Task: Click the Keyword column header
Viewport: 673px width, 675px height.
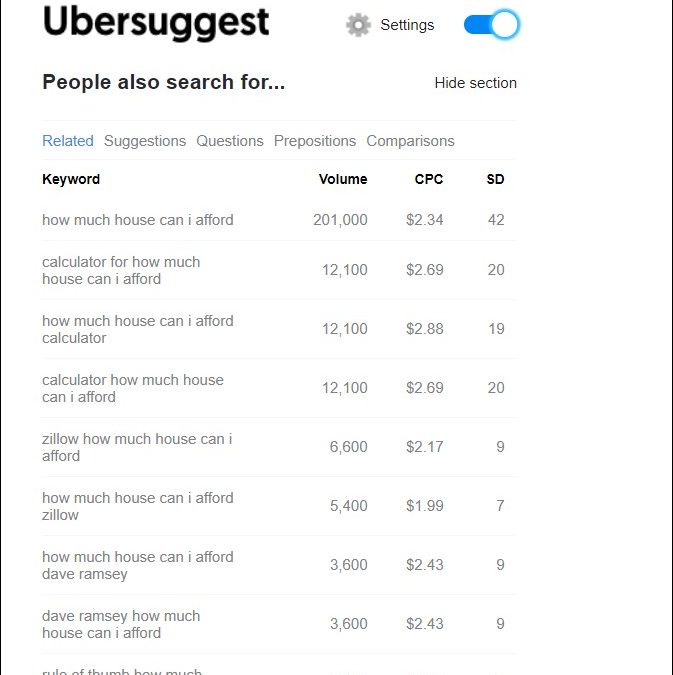Action: [71, 180]
